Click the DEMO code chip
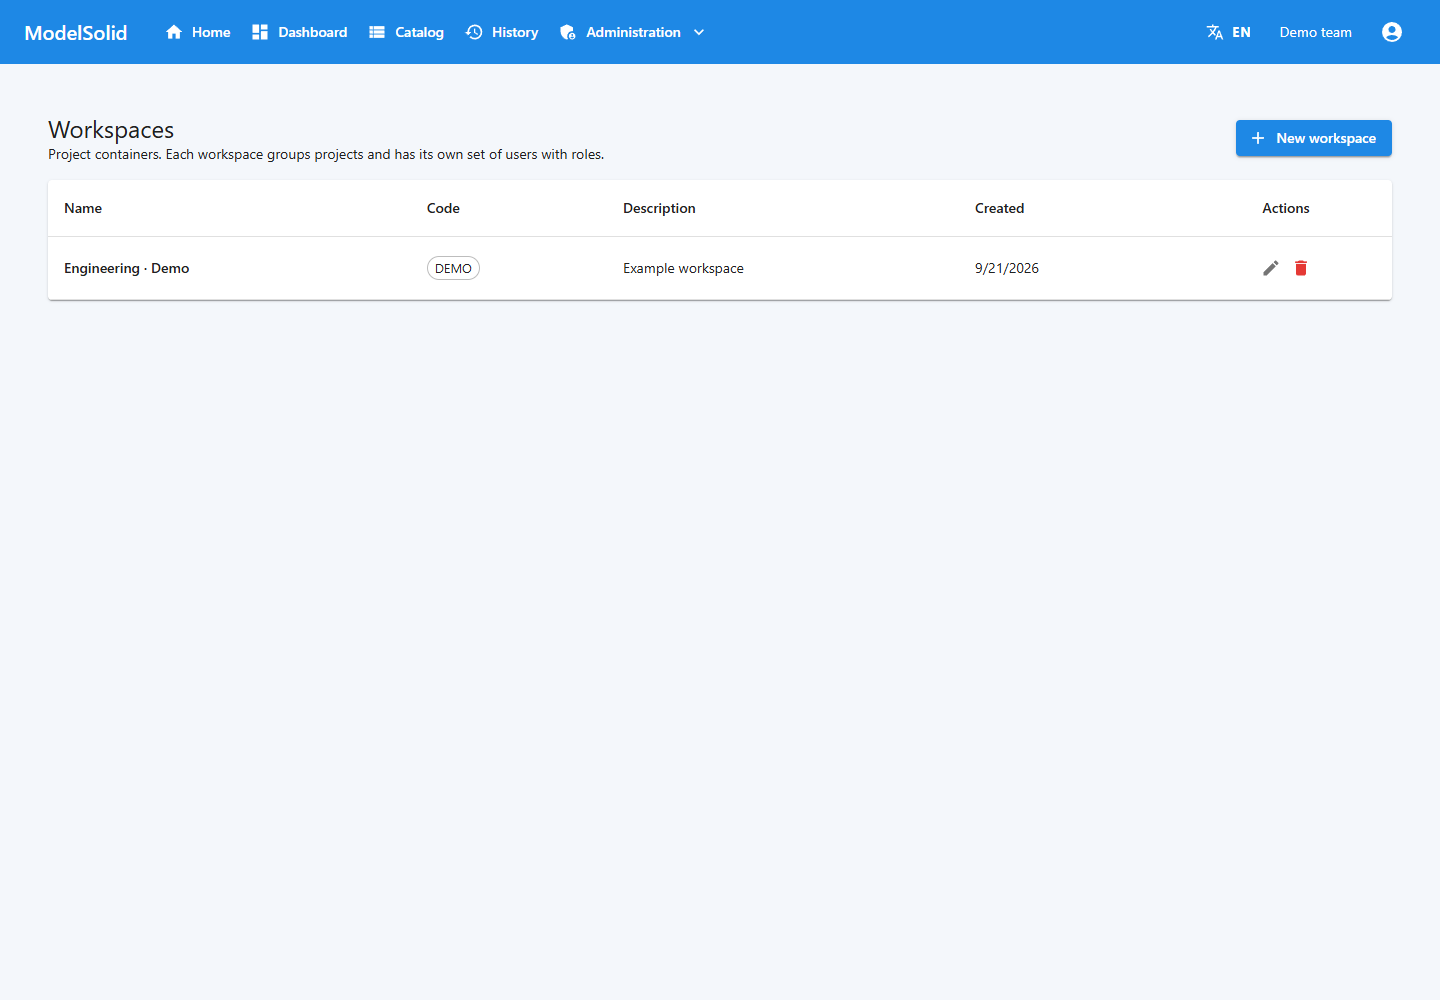Screen dimensions: 1440x1000 (453, 268)
